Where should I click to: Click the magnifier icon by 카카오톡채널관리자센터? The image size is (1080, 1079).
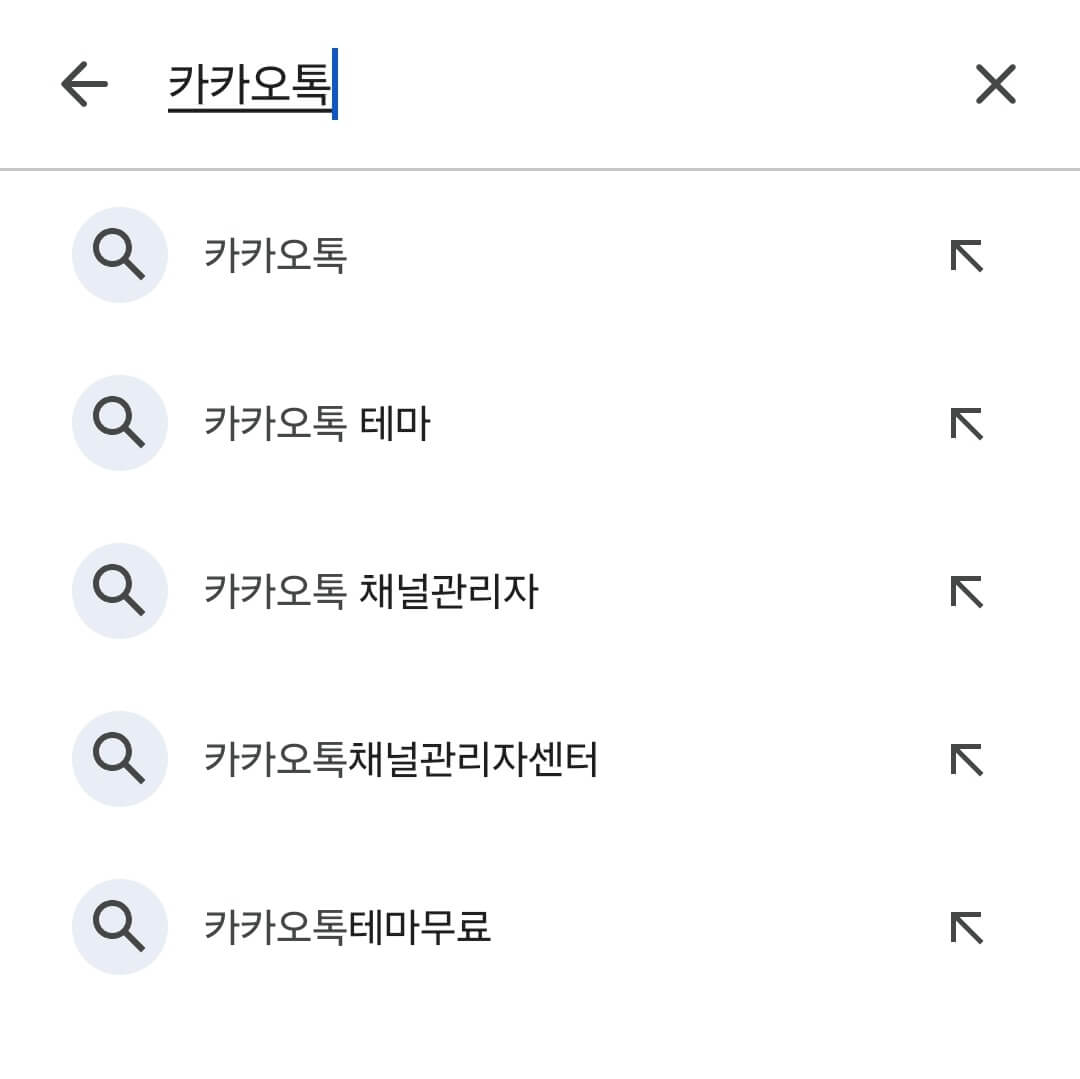tap(118, 758)
